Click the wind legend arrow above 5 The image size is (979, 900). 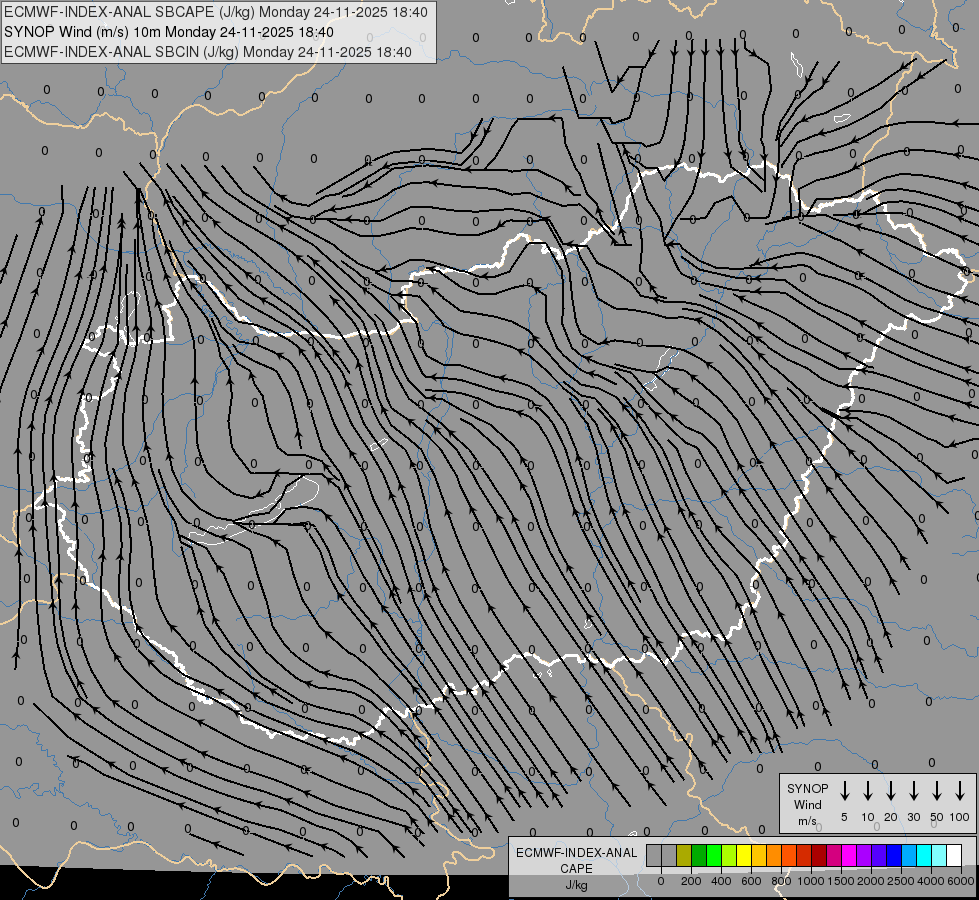[x=845, y=791]
